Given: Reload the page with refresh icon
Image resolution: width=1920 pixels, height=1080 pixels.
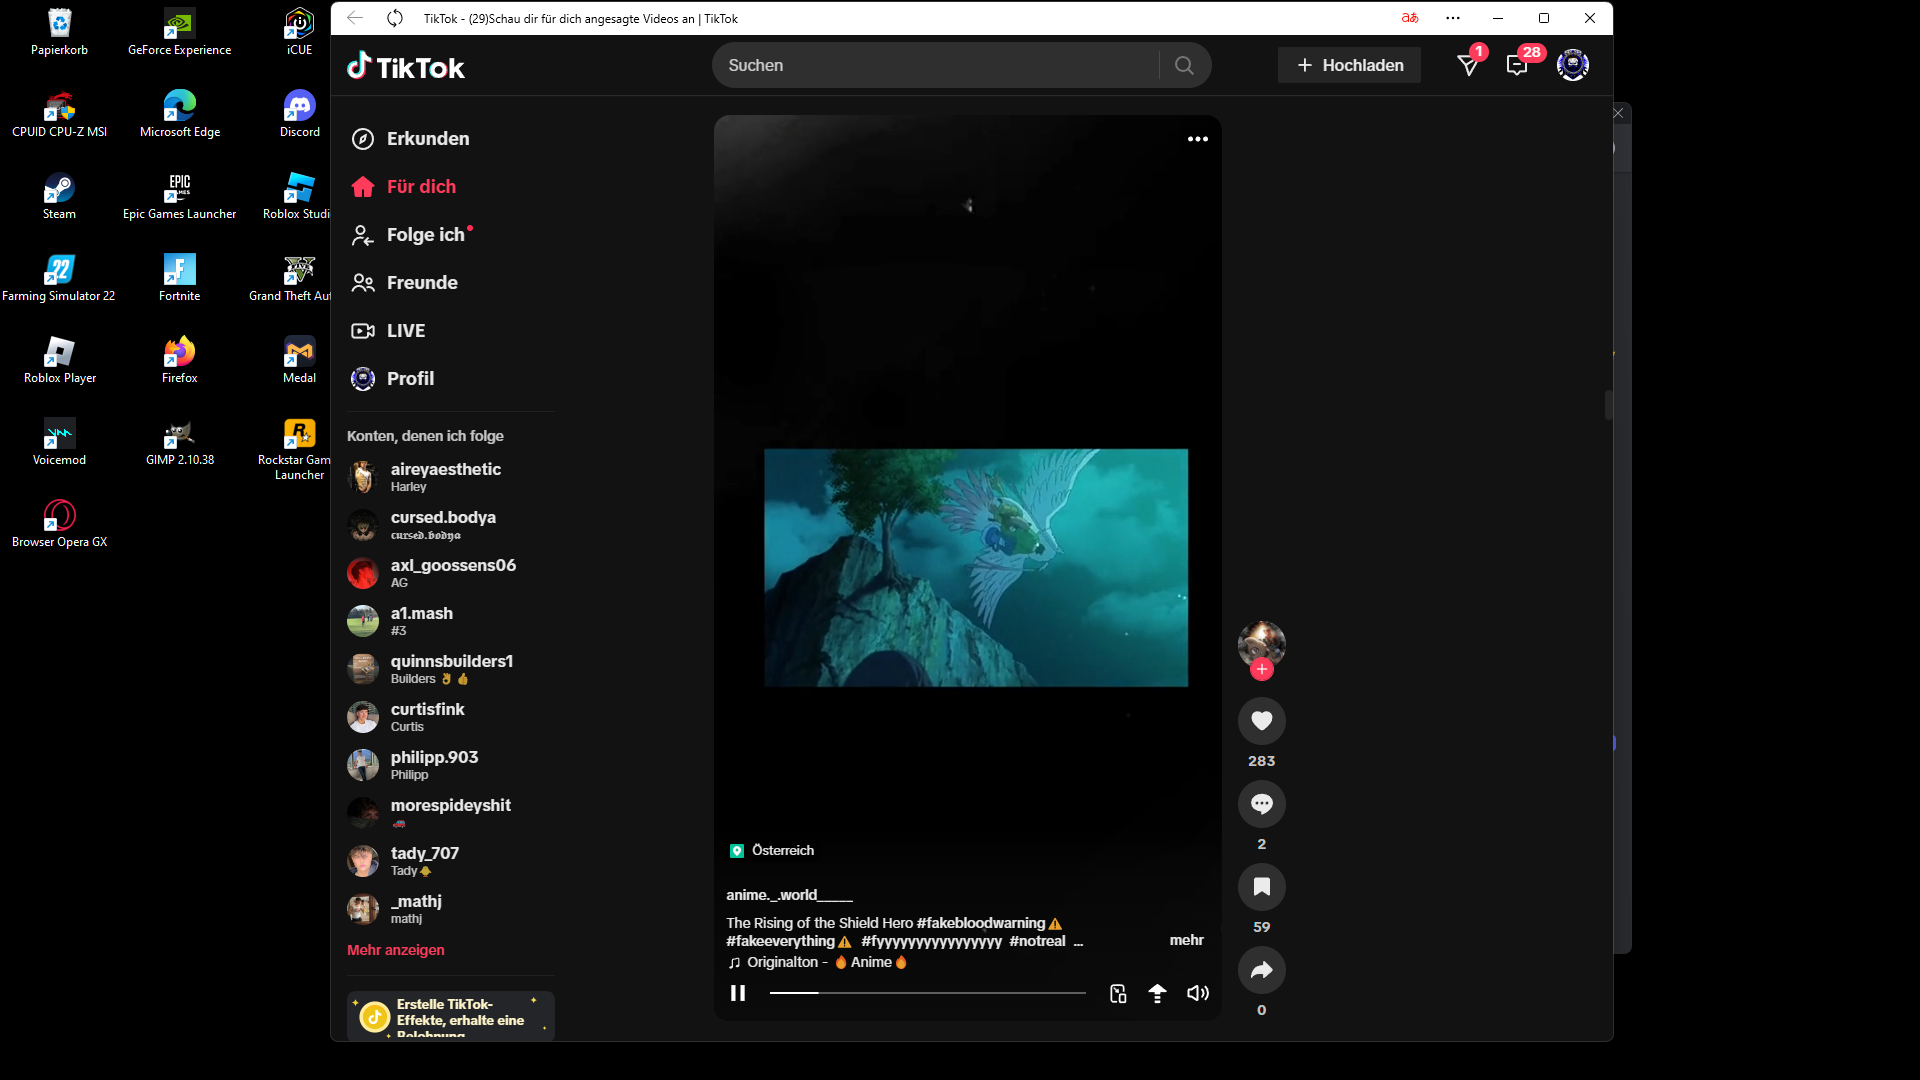Looking at the screenshot, I should coord(395,18).
